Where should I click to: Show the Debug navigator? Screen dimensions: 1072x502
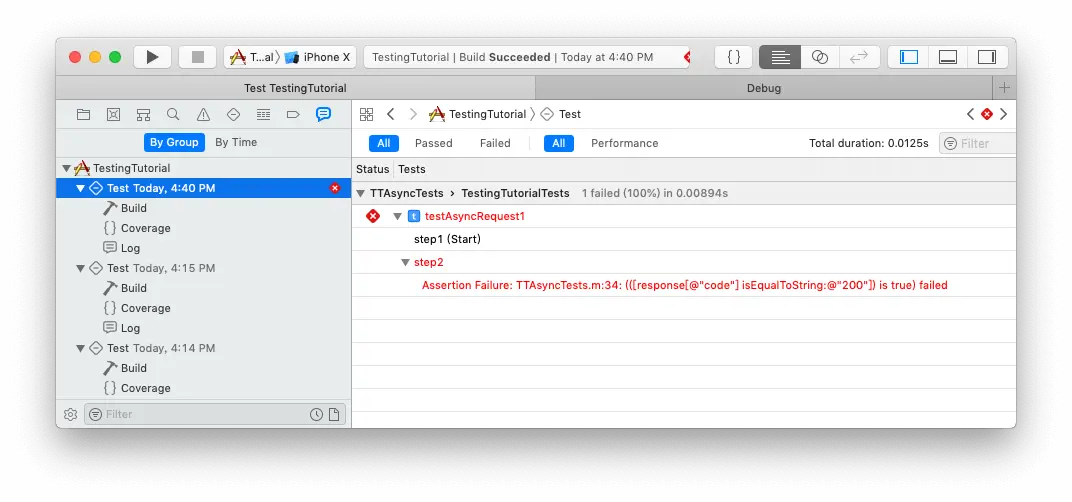point(263,114)
